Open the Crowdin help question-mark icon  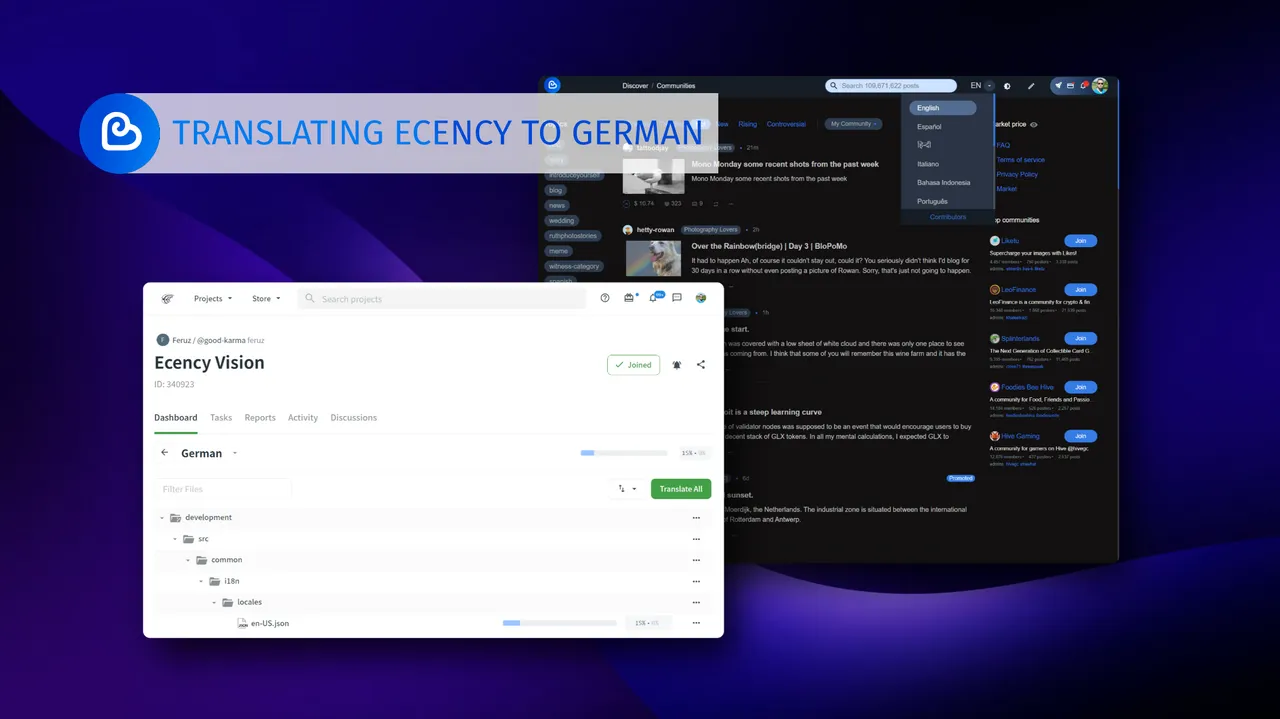pyautogui.click(x=605, y=298)
